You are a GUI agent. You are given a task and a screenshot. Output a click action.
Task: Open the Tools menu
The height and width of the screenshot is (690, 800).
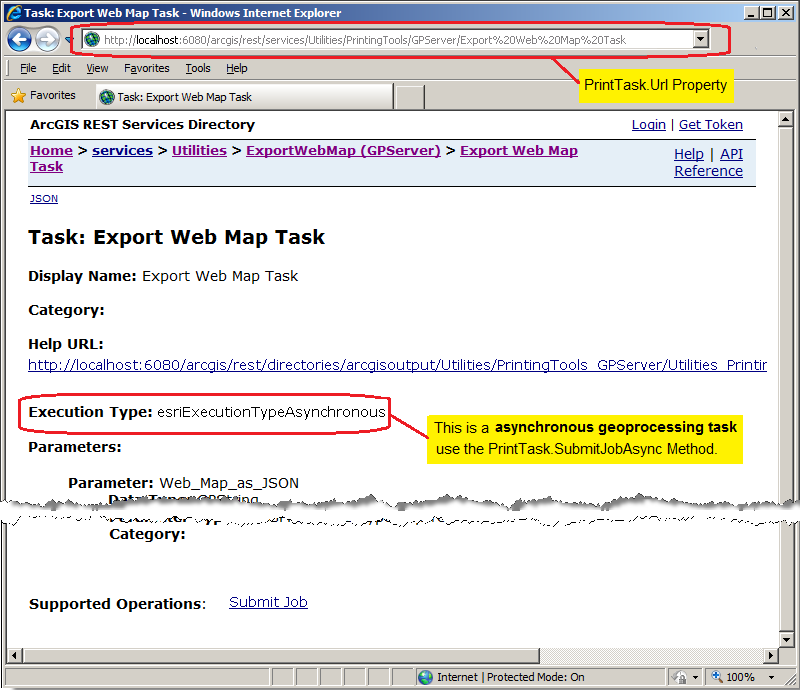pyautogui.click(x=197, y=68)
